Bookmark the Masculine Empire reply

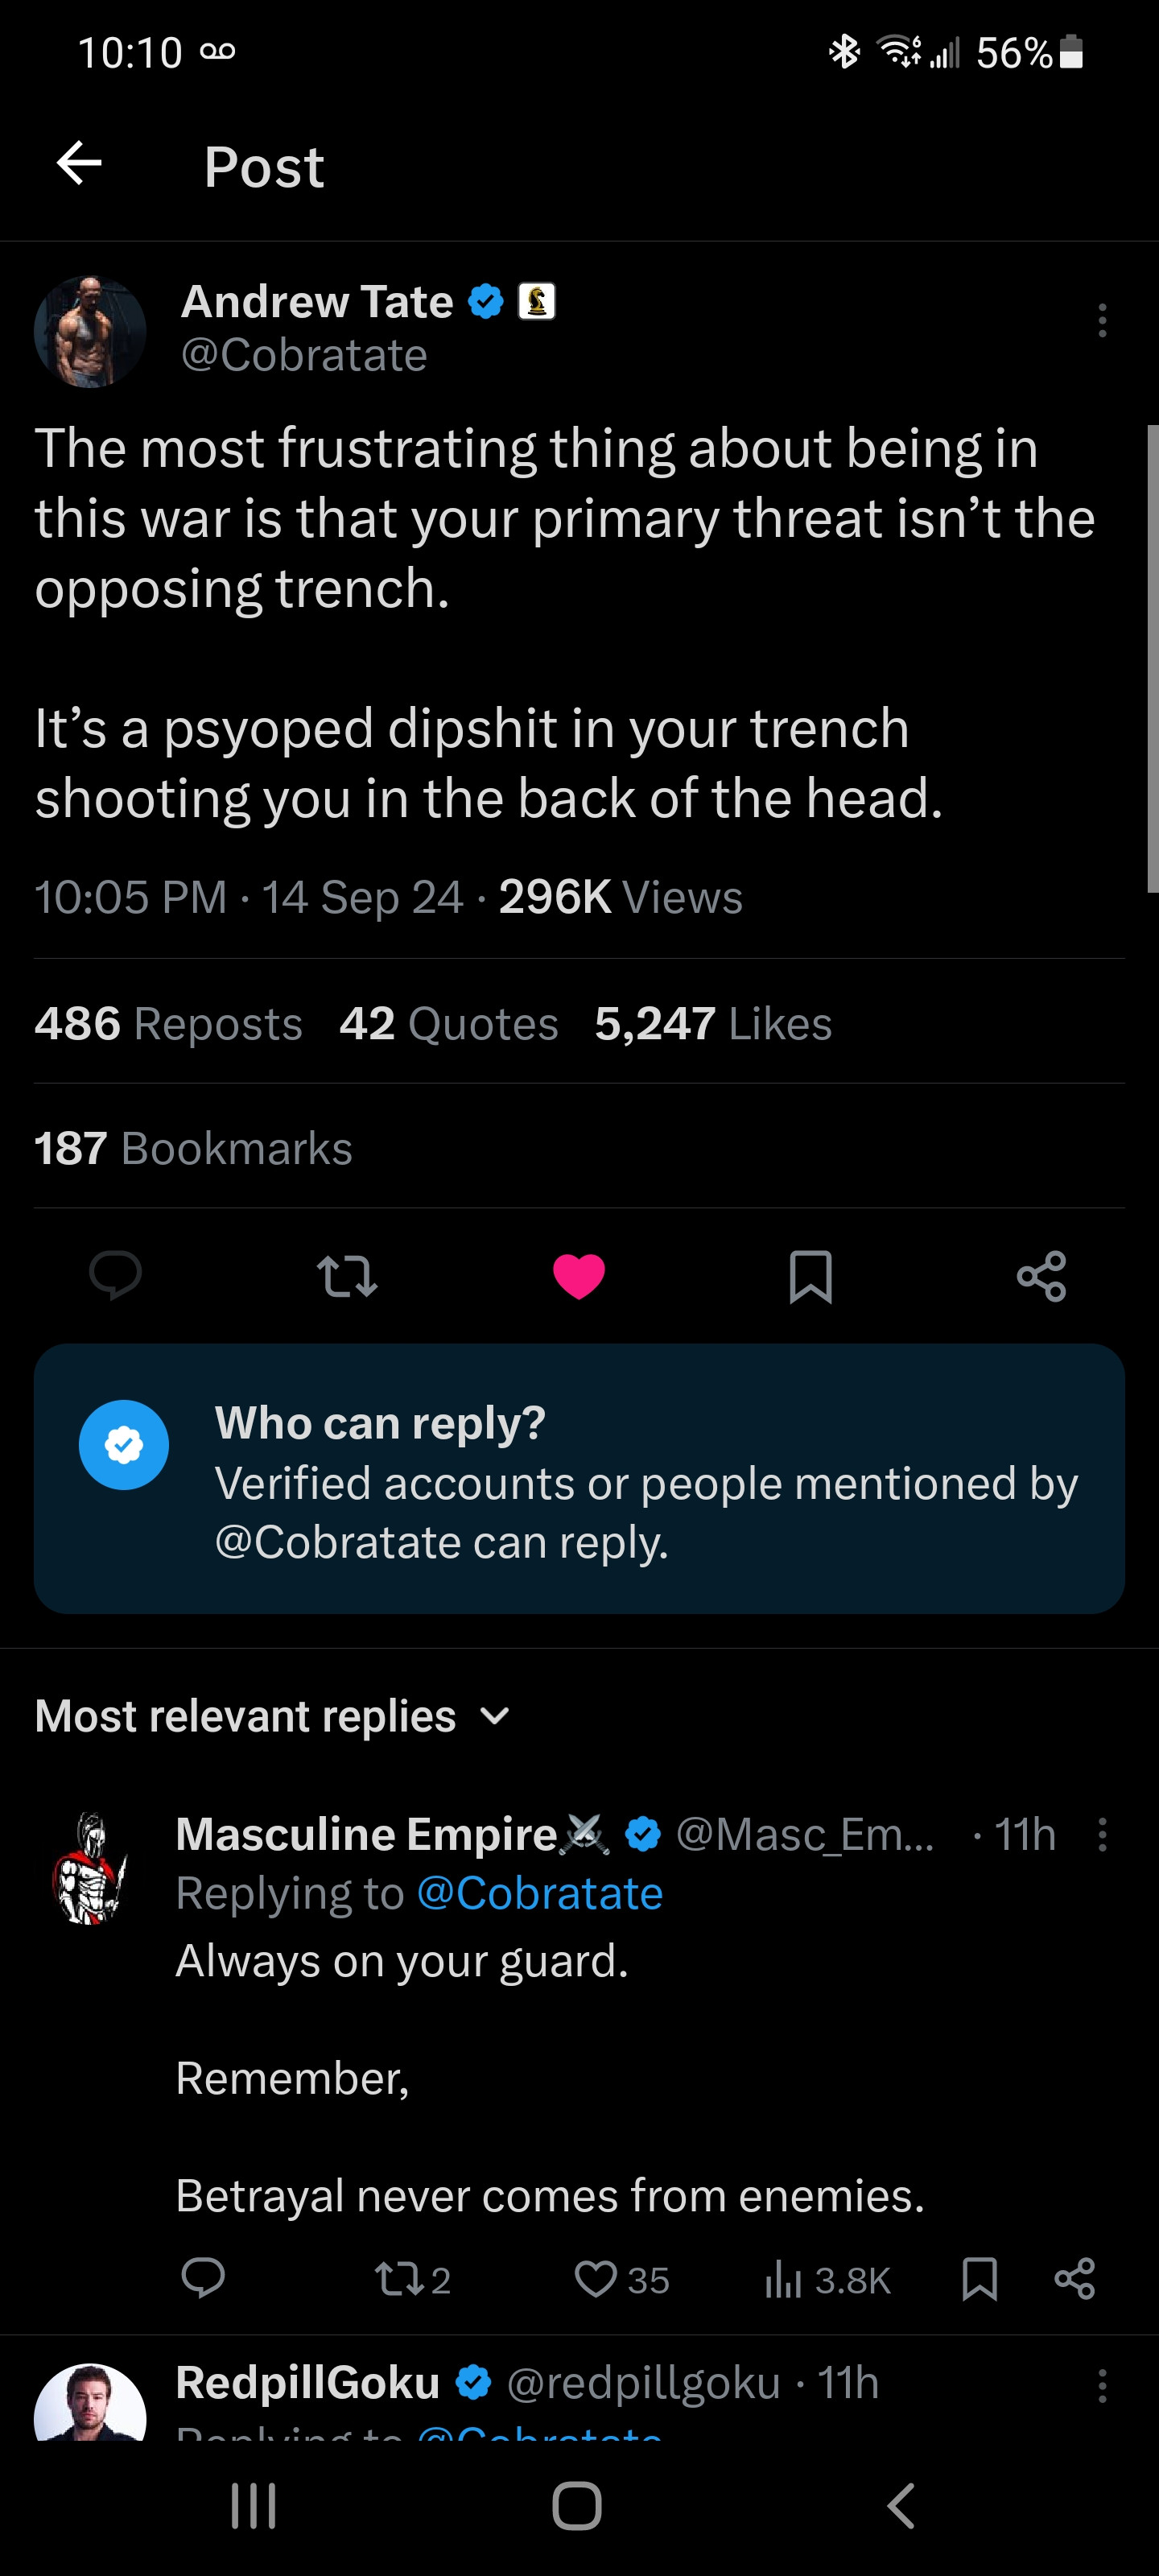979,2279
